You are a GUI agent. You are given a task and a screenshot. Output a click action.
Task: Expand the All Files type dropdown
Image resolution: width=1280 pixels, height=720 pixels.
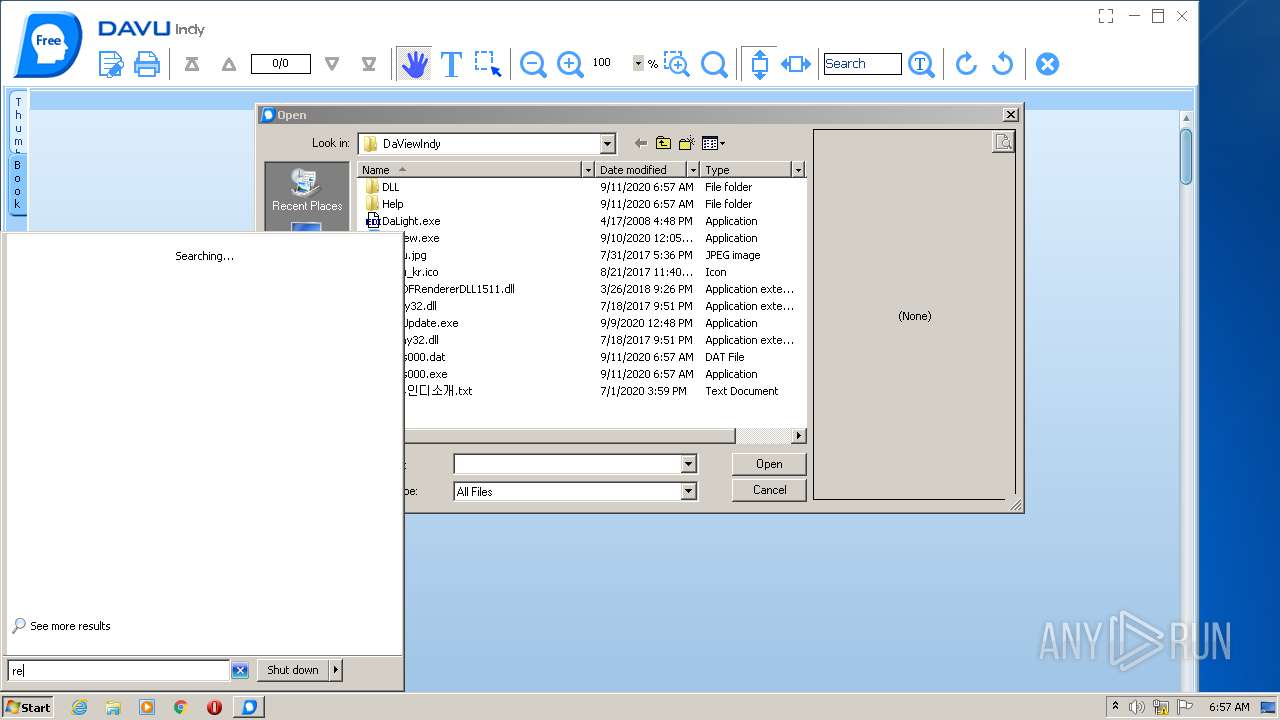click(x=688, y=491)
